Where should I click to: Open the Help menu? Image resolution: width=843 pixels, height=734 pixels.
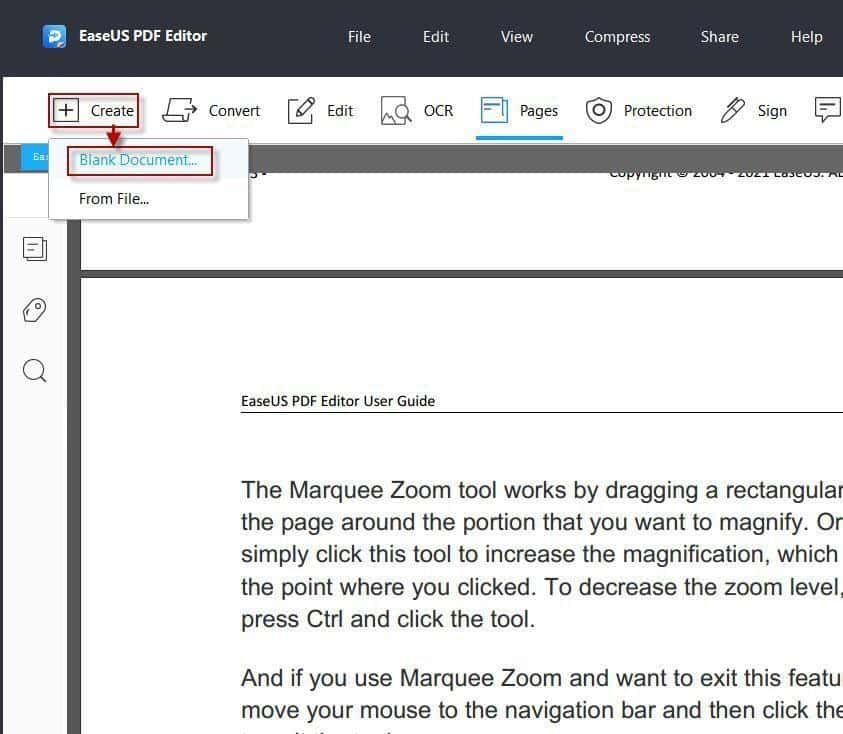click(806, 37)
